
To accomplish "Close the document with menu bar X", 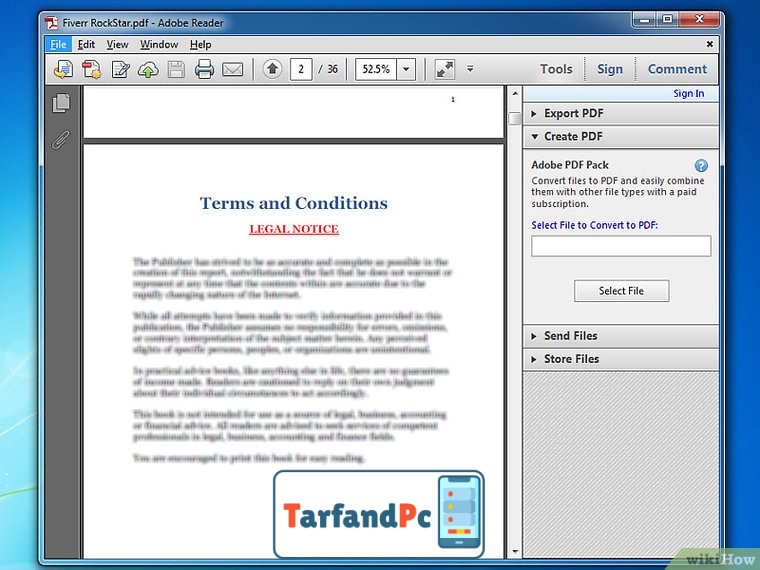I will (710, 44).
